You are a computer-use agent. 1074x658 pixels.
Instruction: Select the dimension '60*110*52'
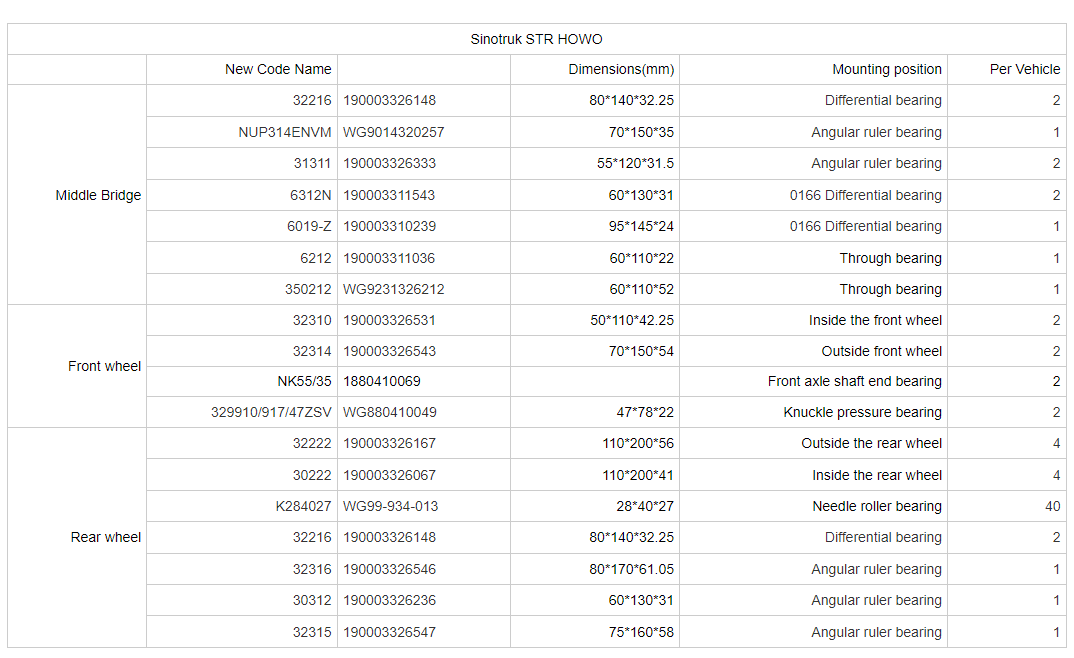pos(642,289)
